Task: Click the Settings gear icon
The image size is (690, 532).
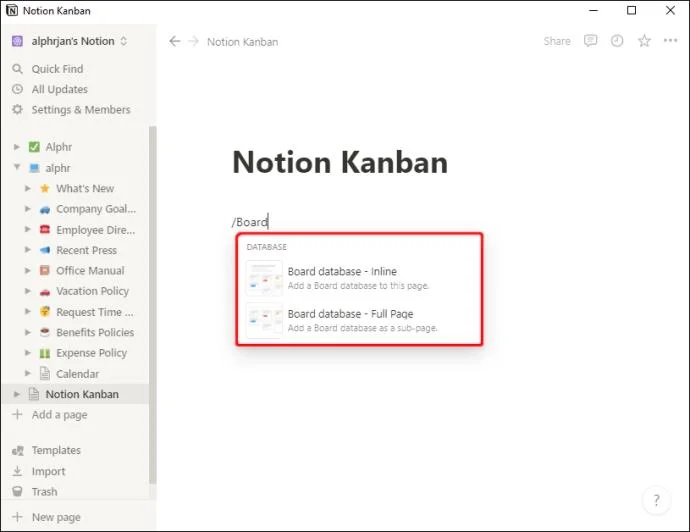Action: coord(17,110)
